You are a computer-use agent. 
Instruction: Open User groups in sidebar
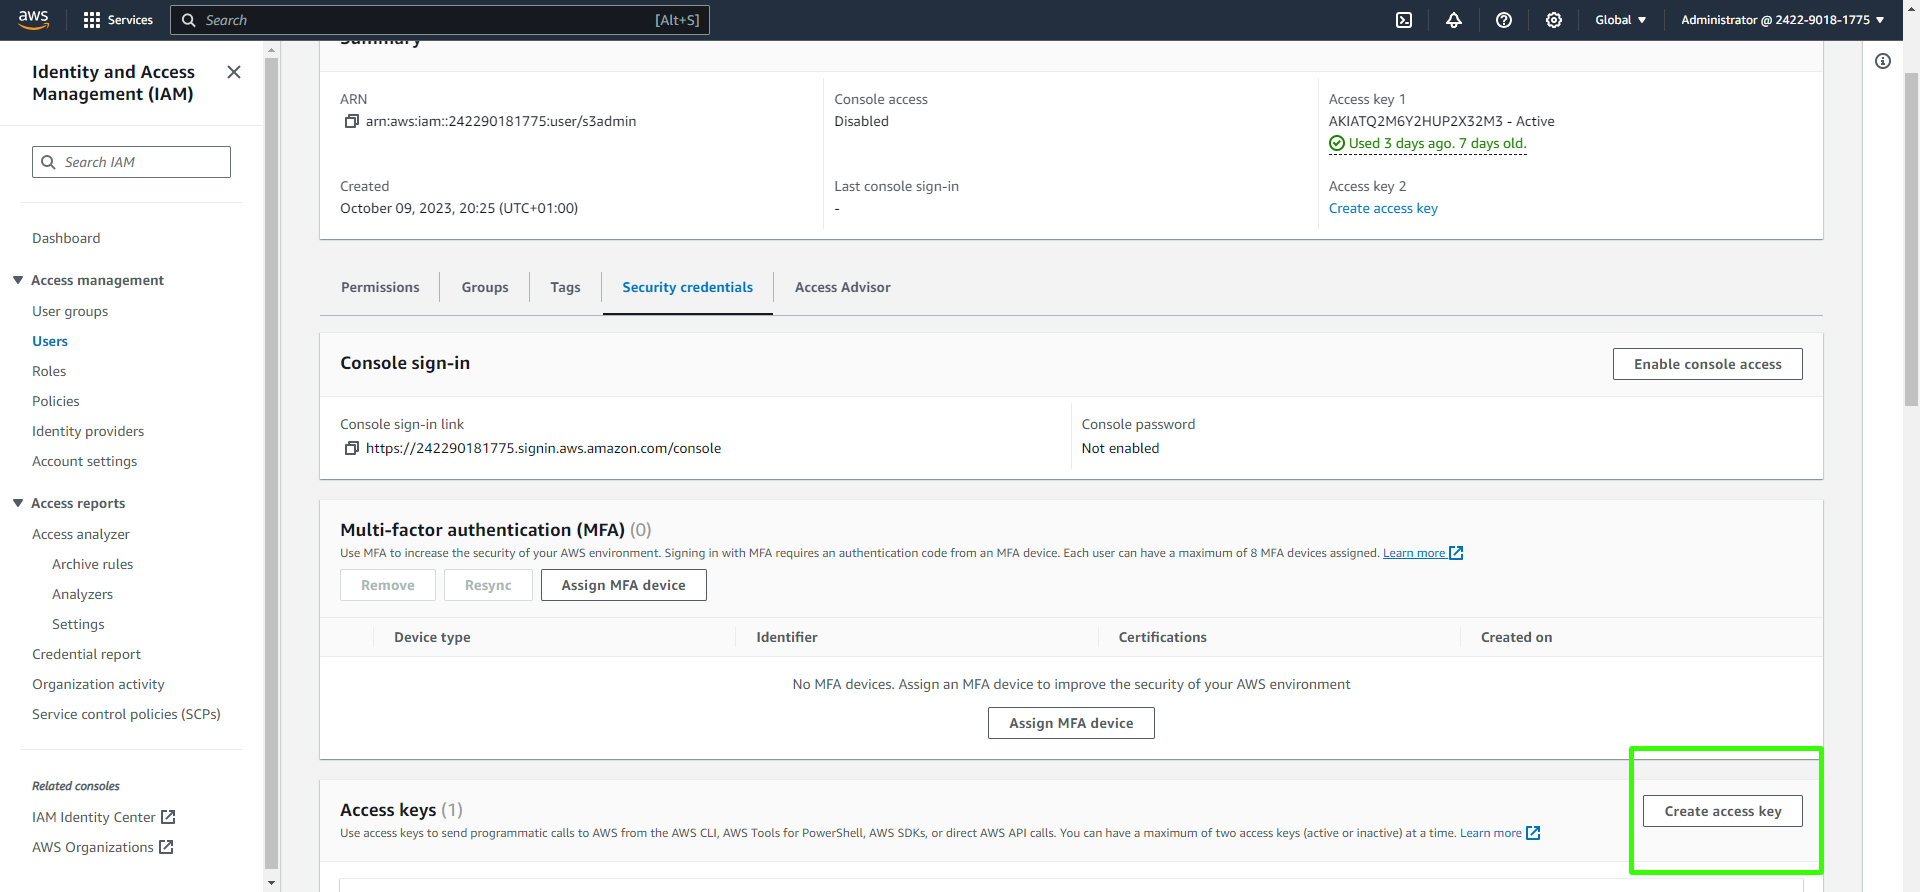[70, 311]
